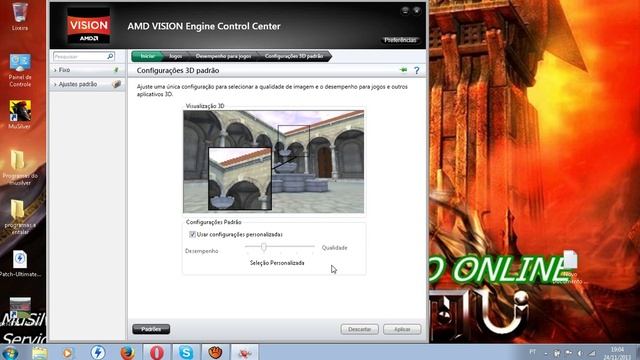The image size is (640, 360).
Task: Show hidden tray icons arrow
Action: tap(546, 353)
